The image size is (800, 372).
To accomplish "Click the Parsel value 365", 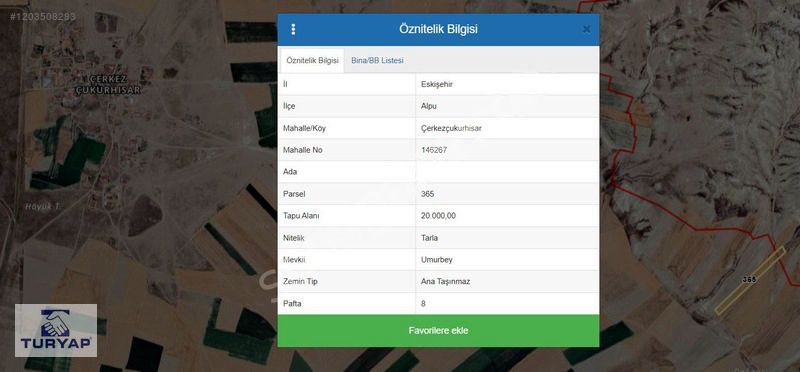I will [428, 194].
